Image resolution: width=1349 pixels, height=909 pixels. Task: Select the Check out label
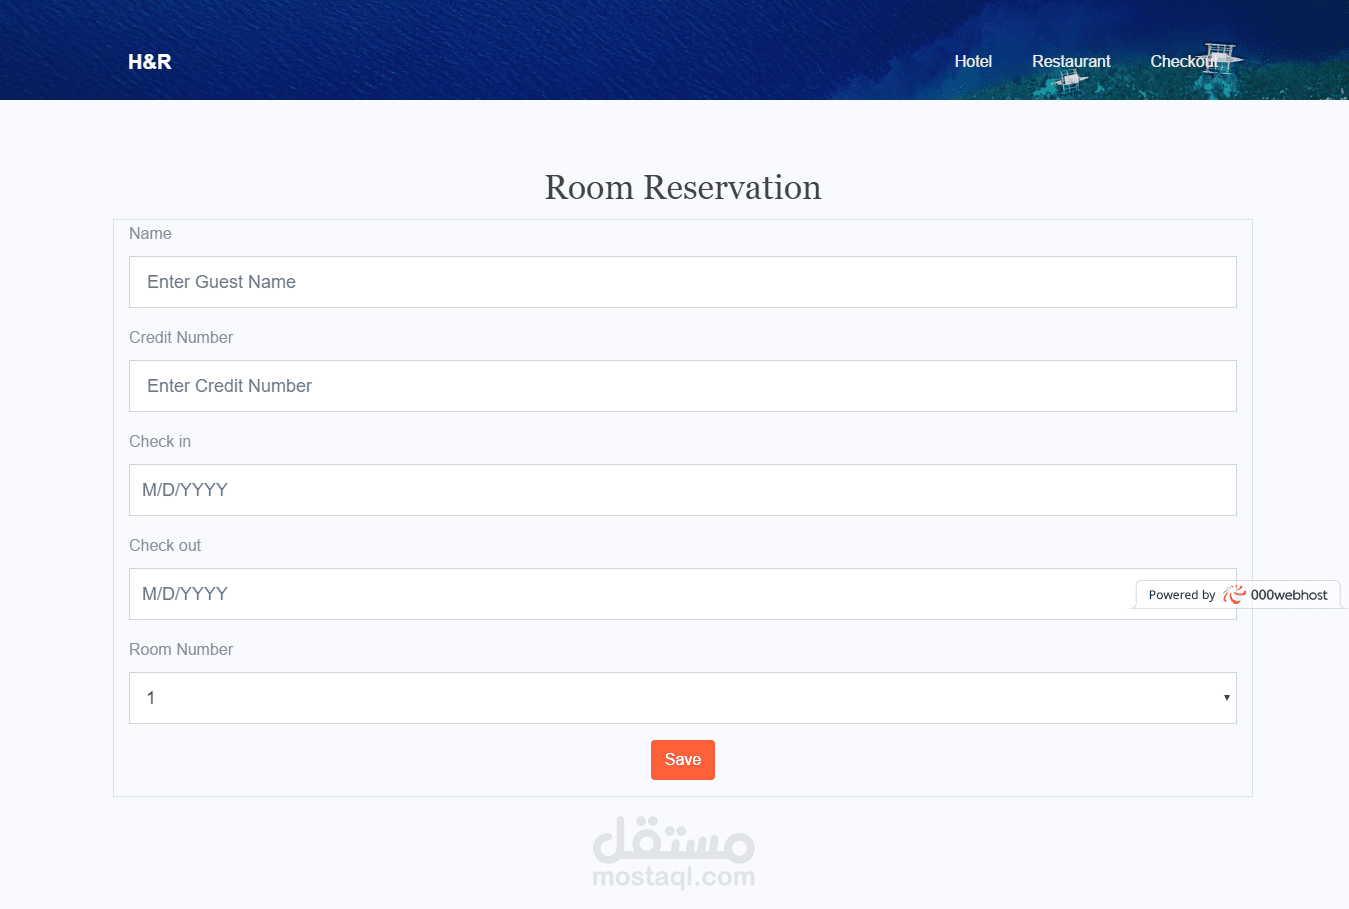pos(165,545)
